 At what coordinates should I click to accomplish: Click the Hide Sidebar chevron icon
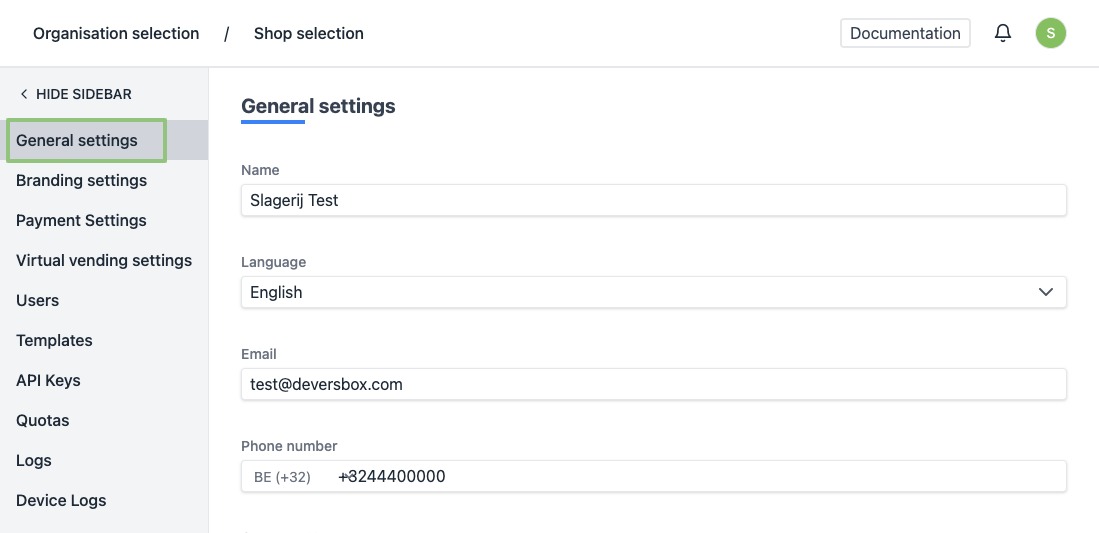24,94
